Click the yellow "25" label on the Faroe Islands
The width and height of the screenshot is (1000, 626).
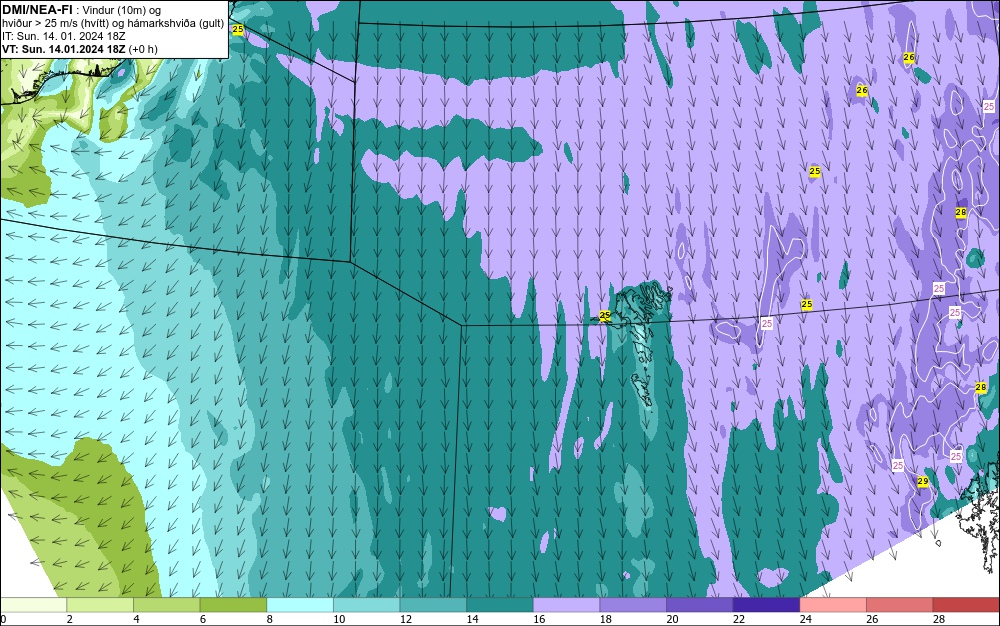605,315
